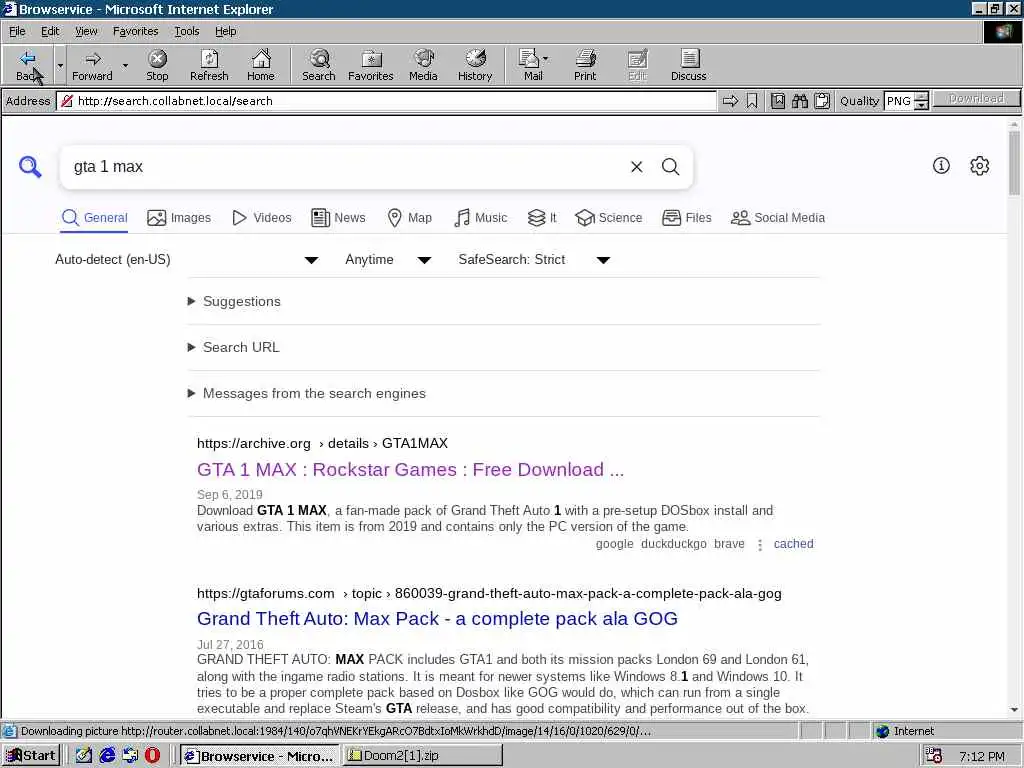Open the Edit menu
The image size is (1024, 768).
[50, 31]
